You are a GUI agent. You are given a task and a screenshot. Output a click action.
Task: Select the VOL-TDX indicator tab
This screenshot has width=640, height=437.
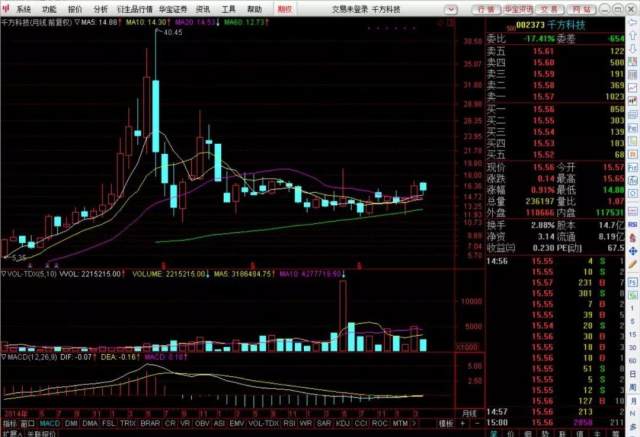pyautogui.click(x=263, y=424)
